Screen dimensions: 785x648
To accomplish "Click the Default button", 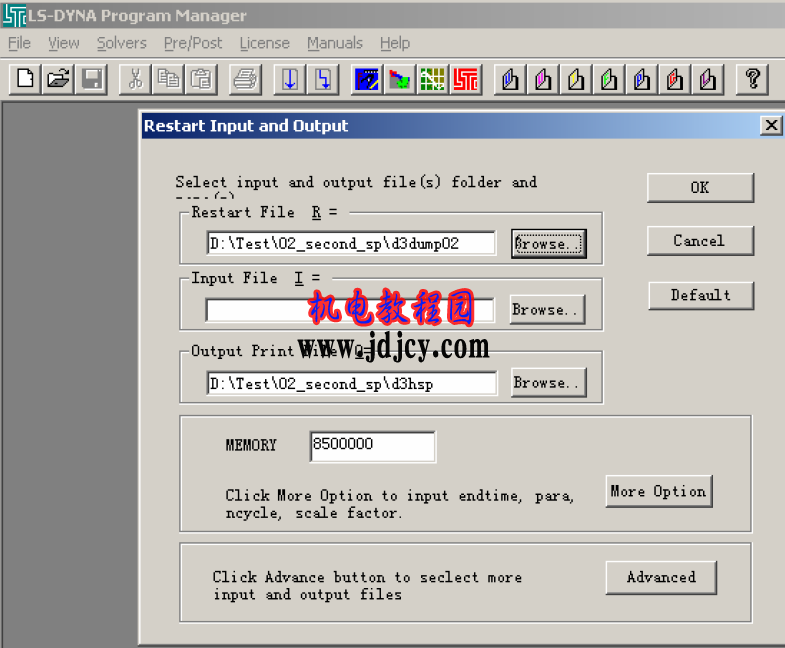I will click(700, 295).
